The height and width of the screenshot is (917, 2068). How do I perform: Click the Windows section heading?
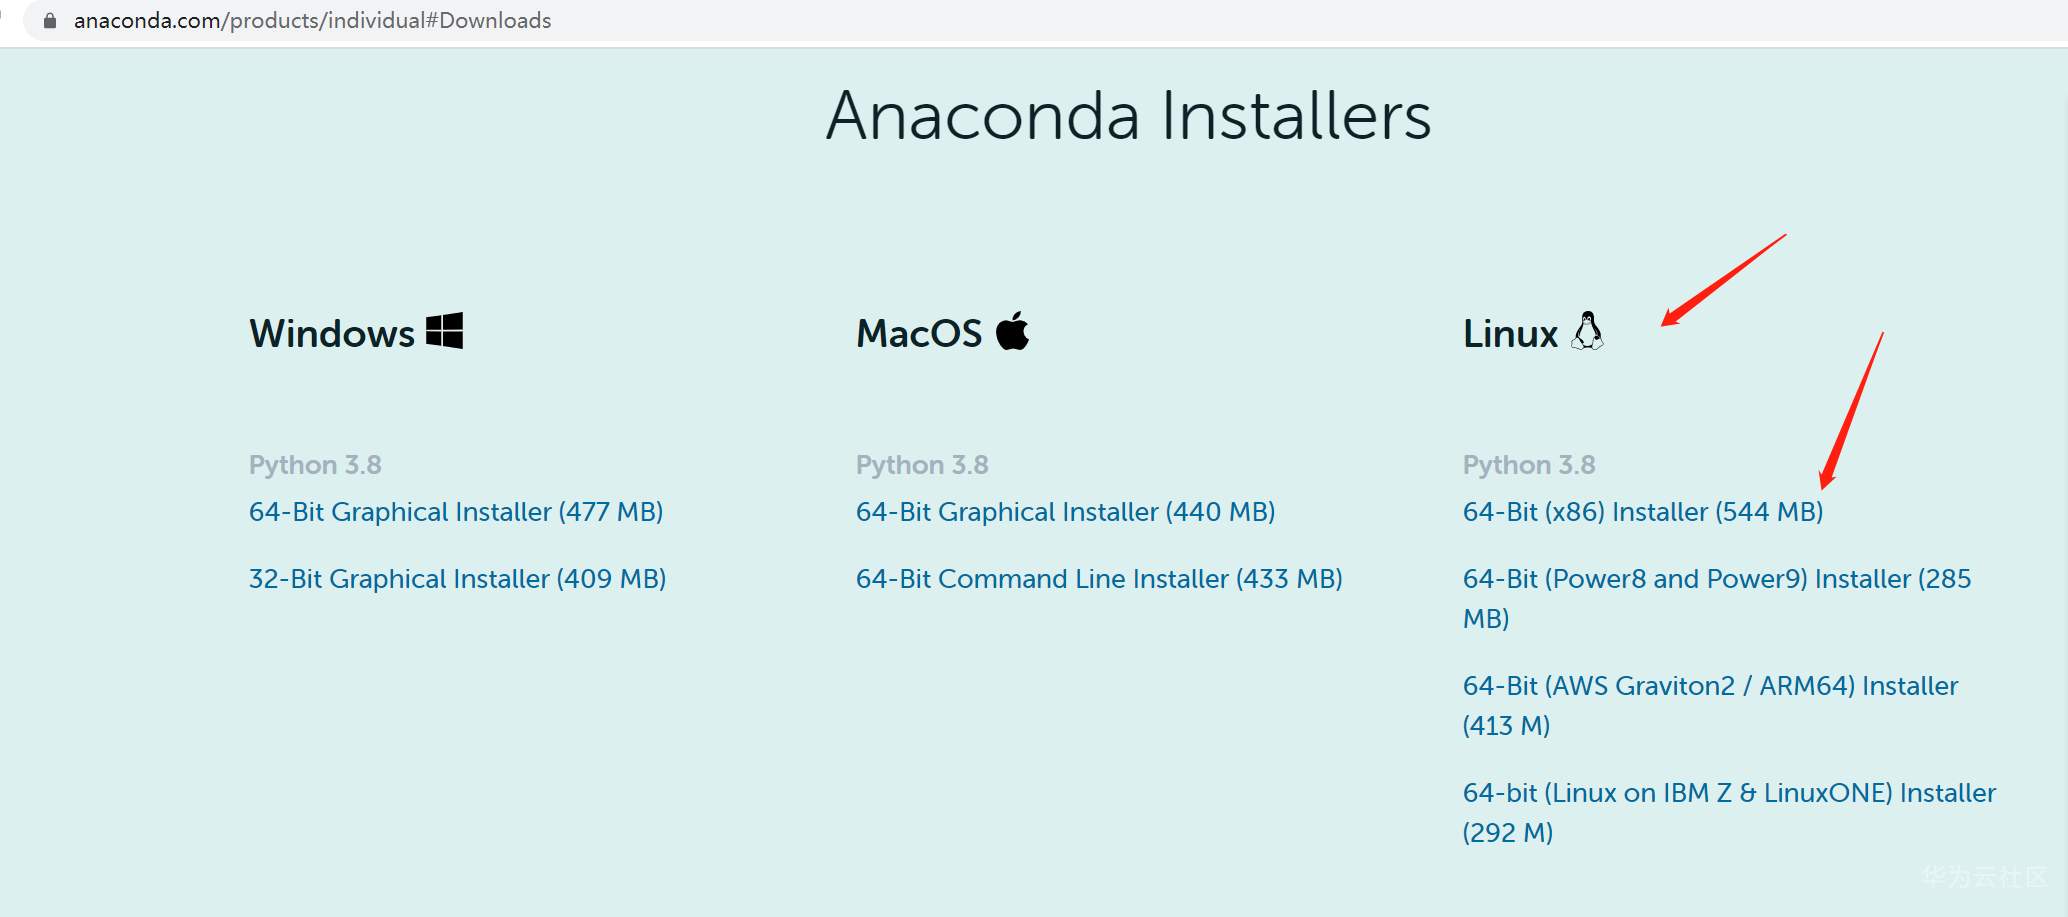pyautogui.click(x=332, y=334)
